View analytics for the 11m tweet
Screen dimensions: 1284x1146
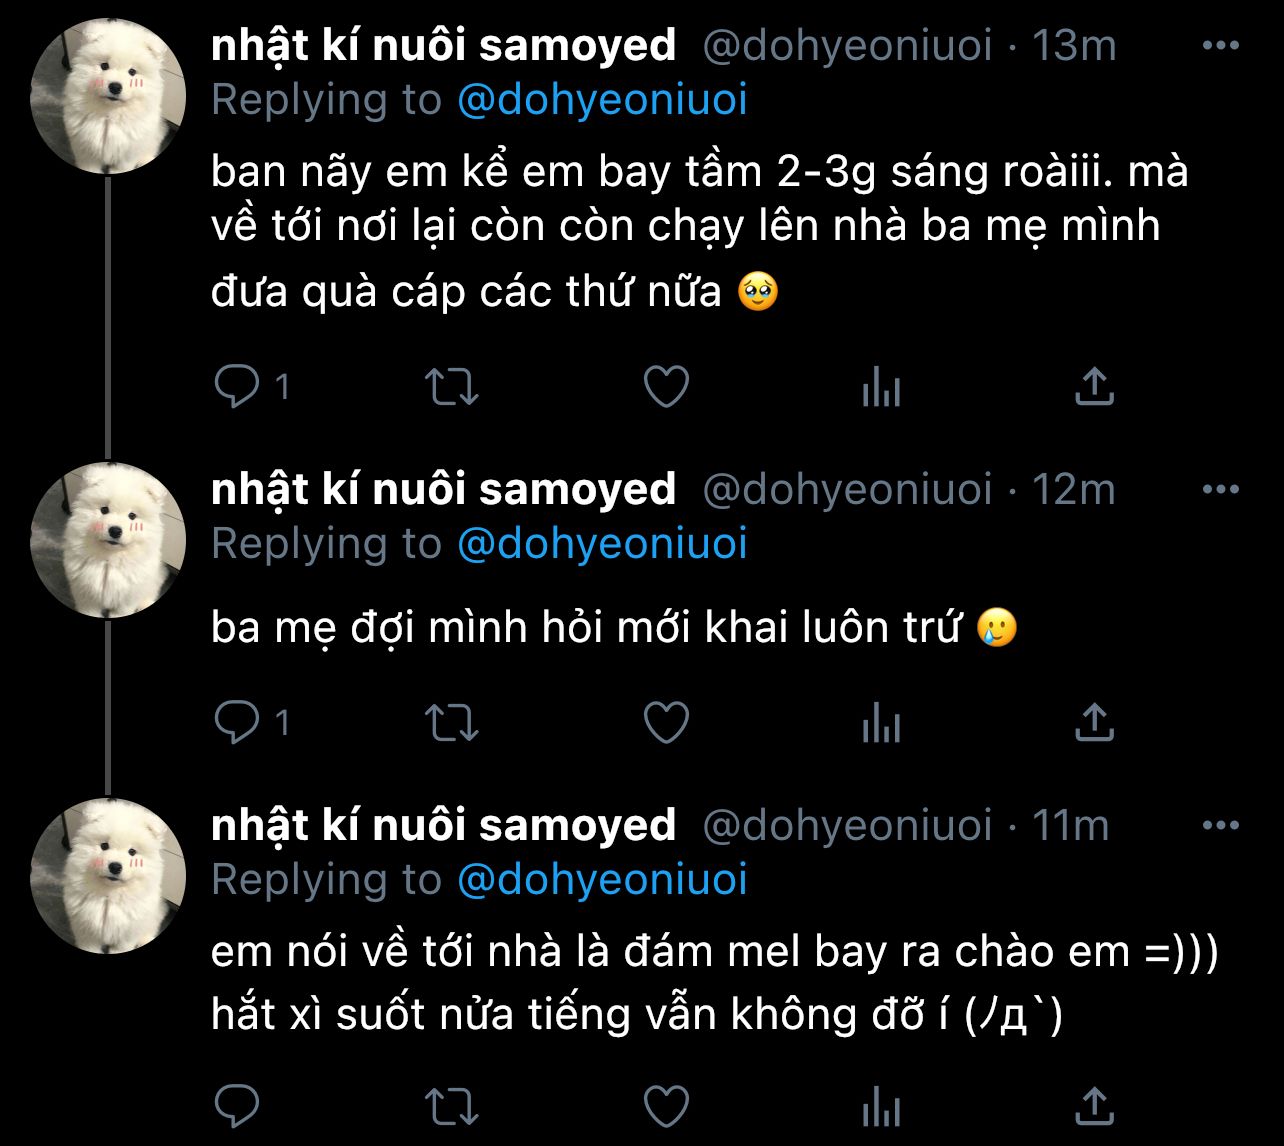[881, 1106]
